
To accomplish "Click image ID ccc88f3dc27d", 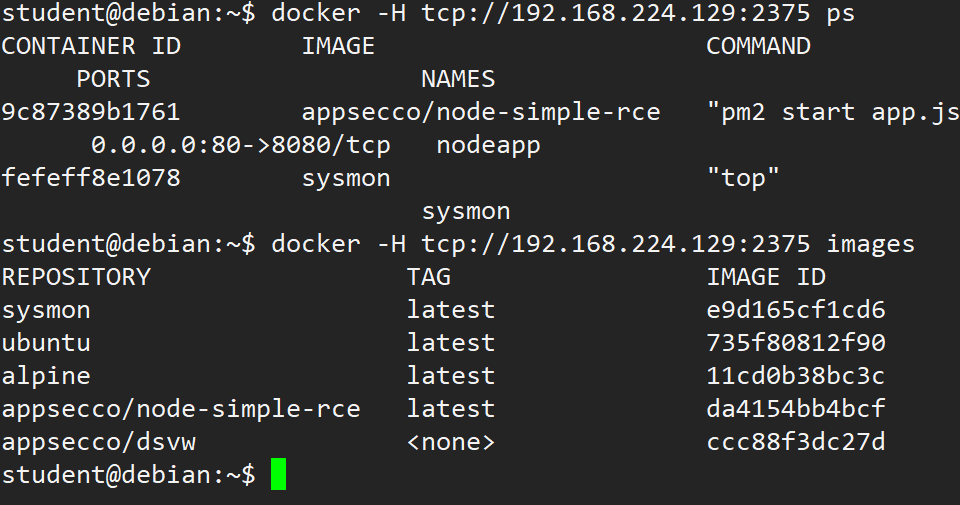I will [x=796, y=443].
